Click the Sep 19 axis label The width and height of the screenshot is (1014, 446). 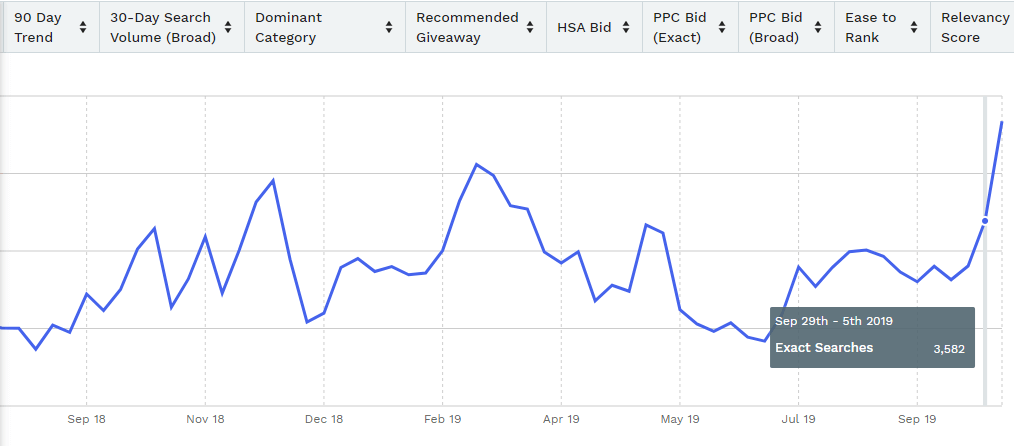click(x=917, y=419)
